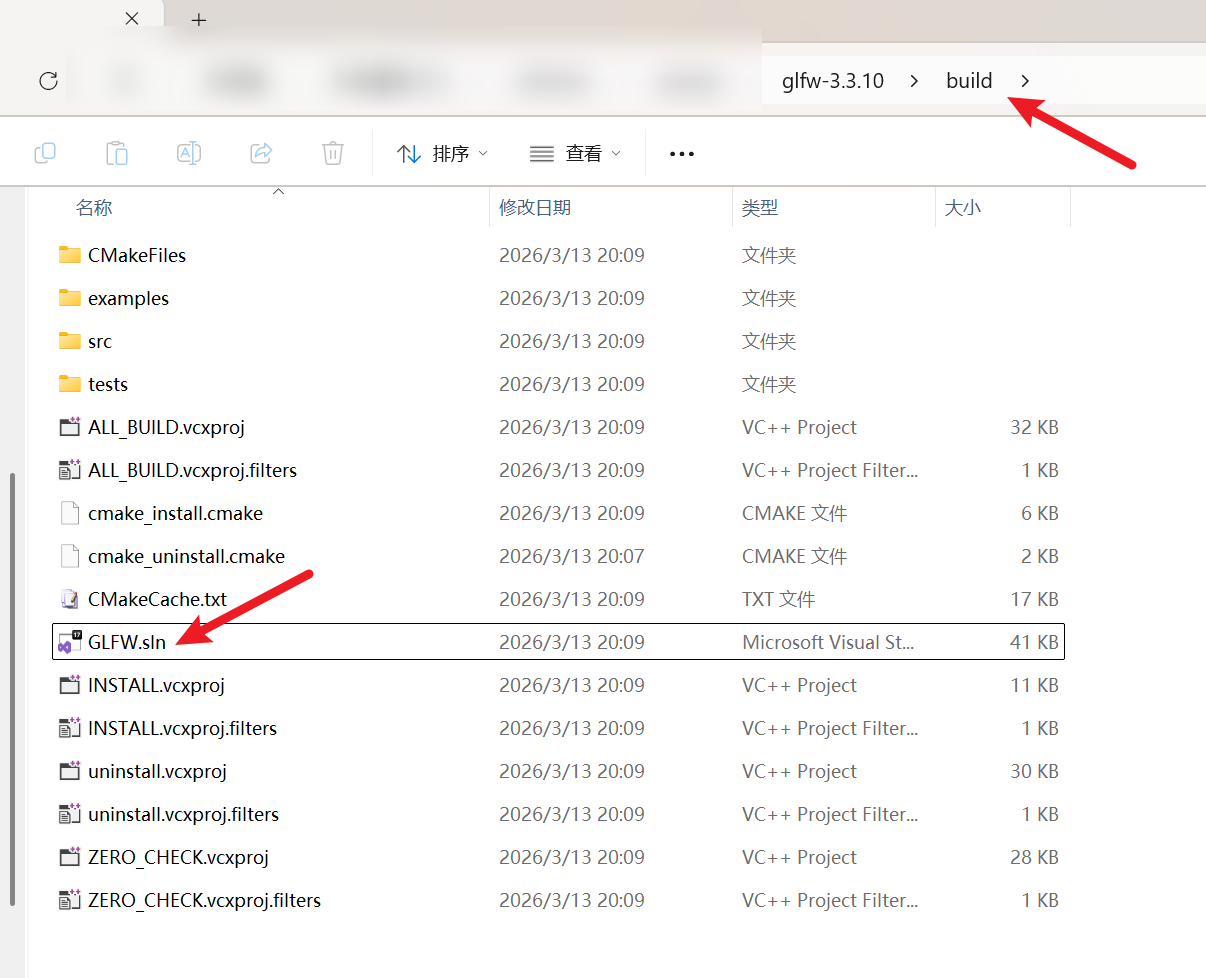Viewport: 1206px width, 978px height.
Task: Expand chevron after build in breadcrumb
Action: click(x=1025, y=81)
